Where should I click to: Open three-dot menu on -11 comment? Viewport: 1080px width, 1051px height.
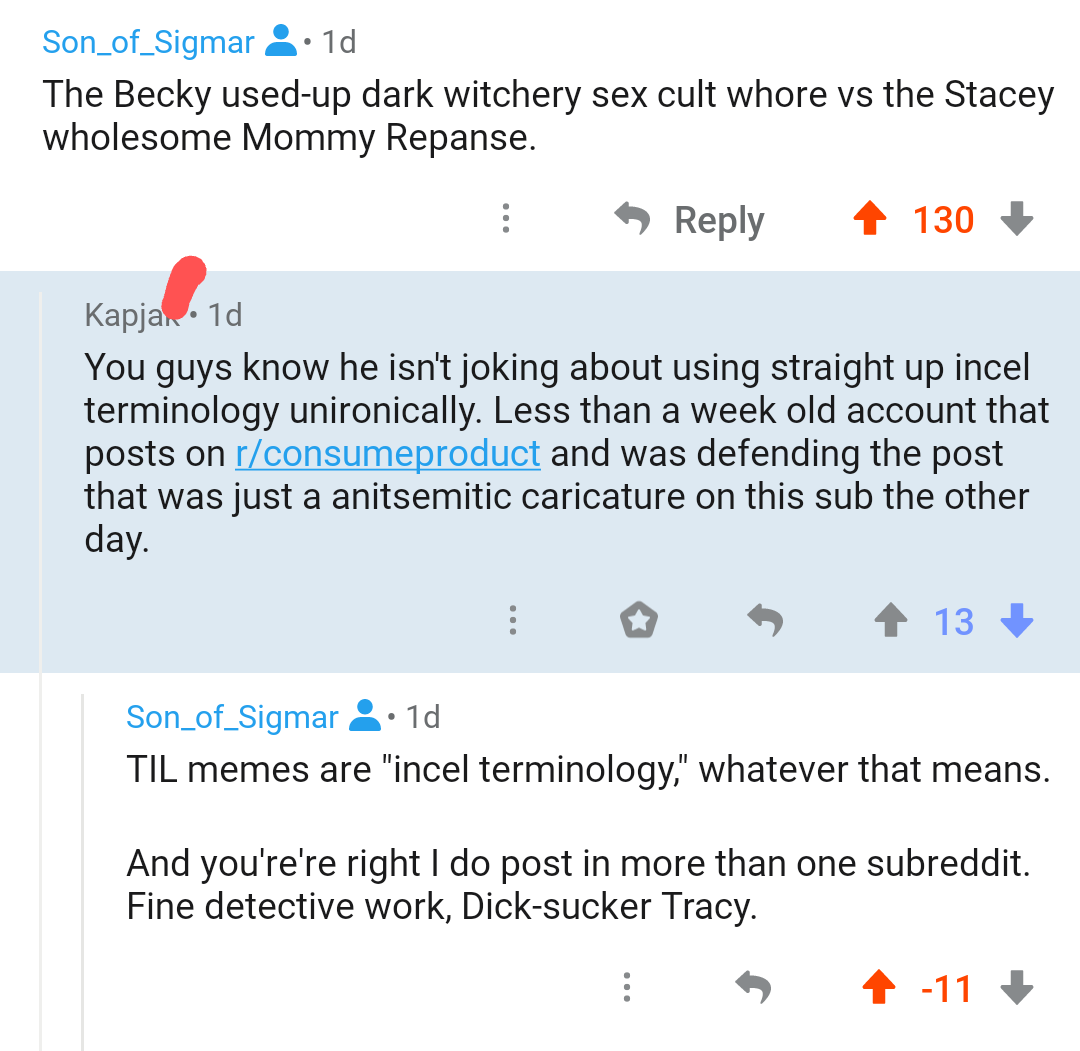(626, 988)
